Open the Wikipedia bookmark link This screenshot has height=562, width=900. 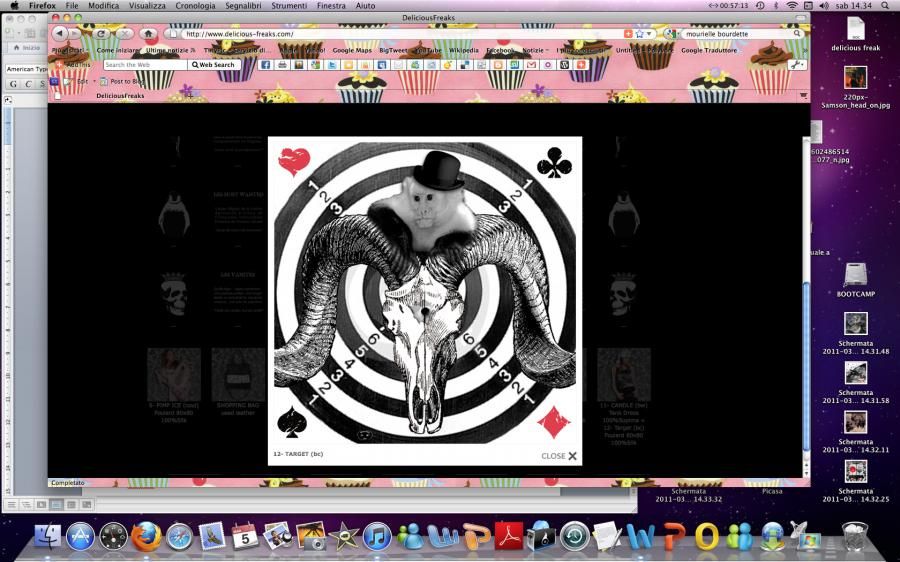463,50
